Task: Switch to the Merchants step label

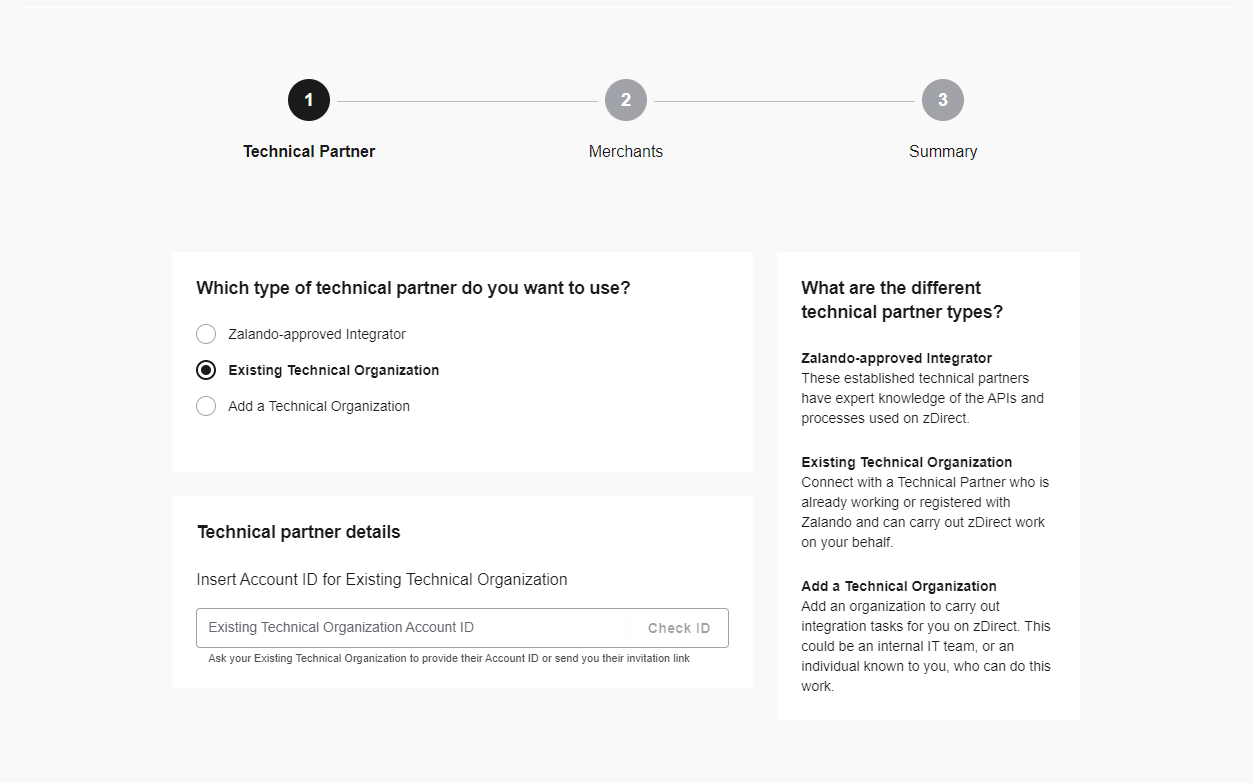Action: tap(626, 151)
